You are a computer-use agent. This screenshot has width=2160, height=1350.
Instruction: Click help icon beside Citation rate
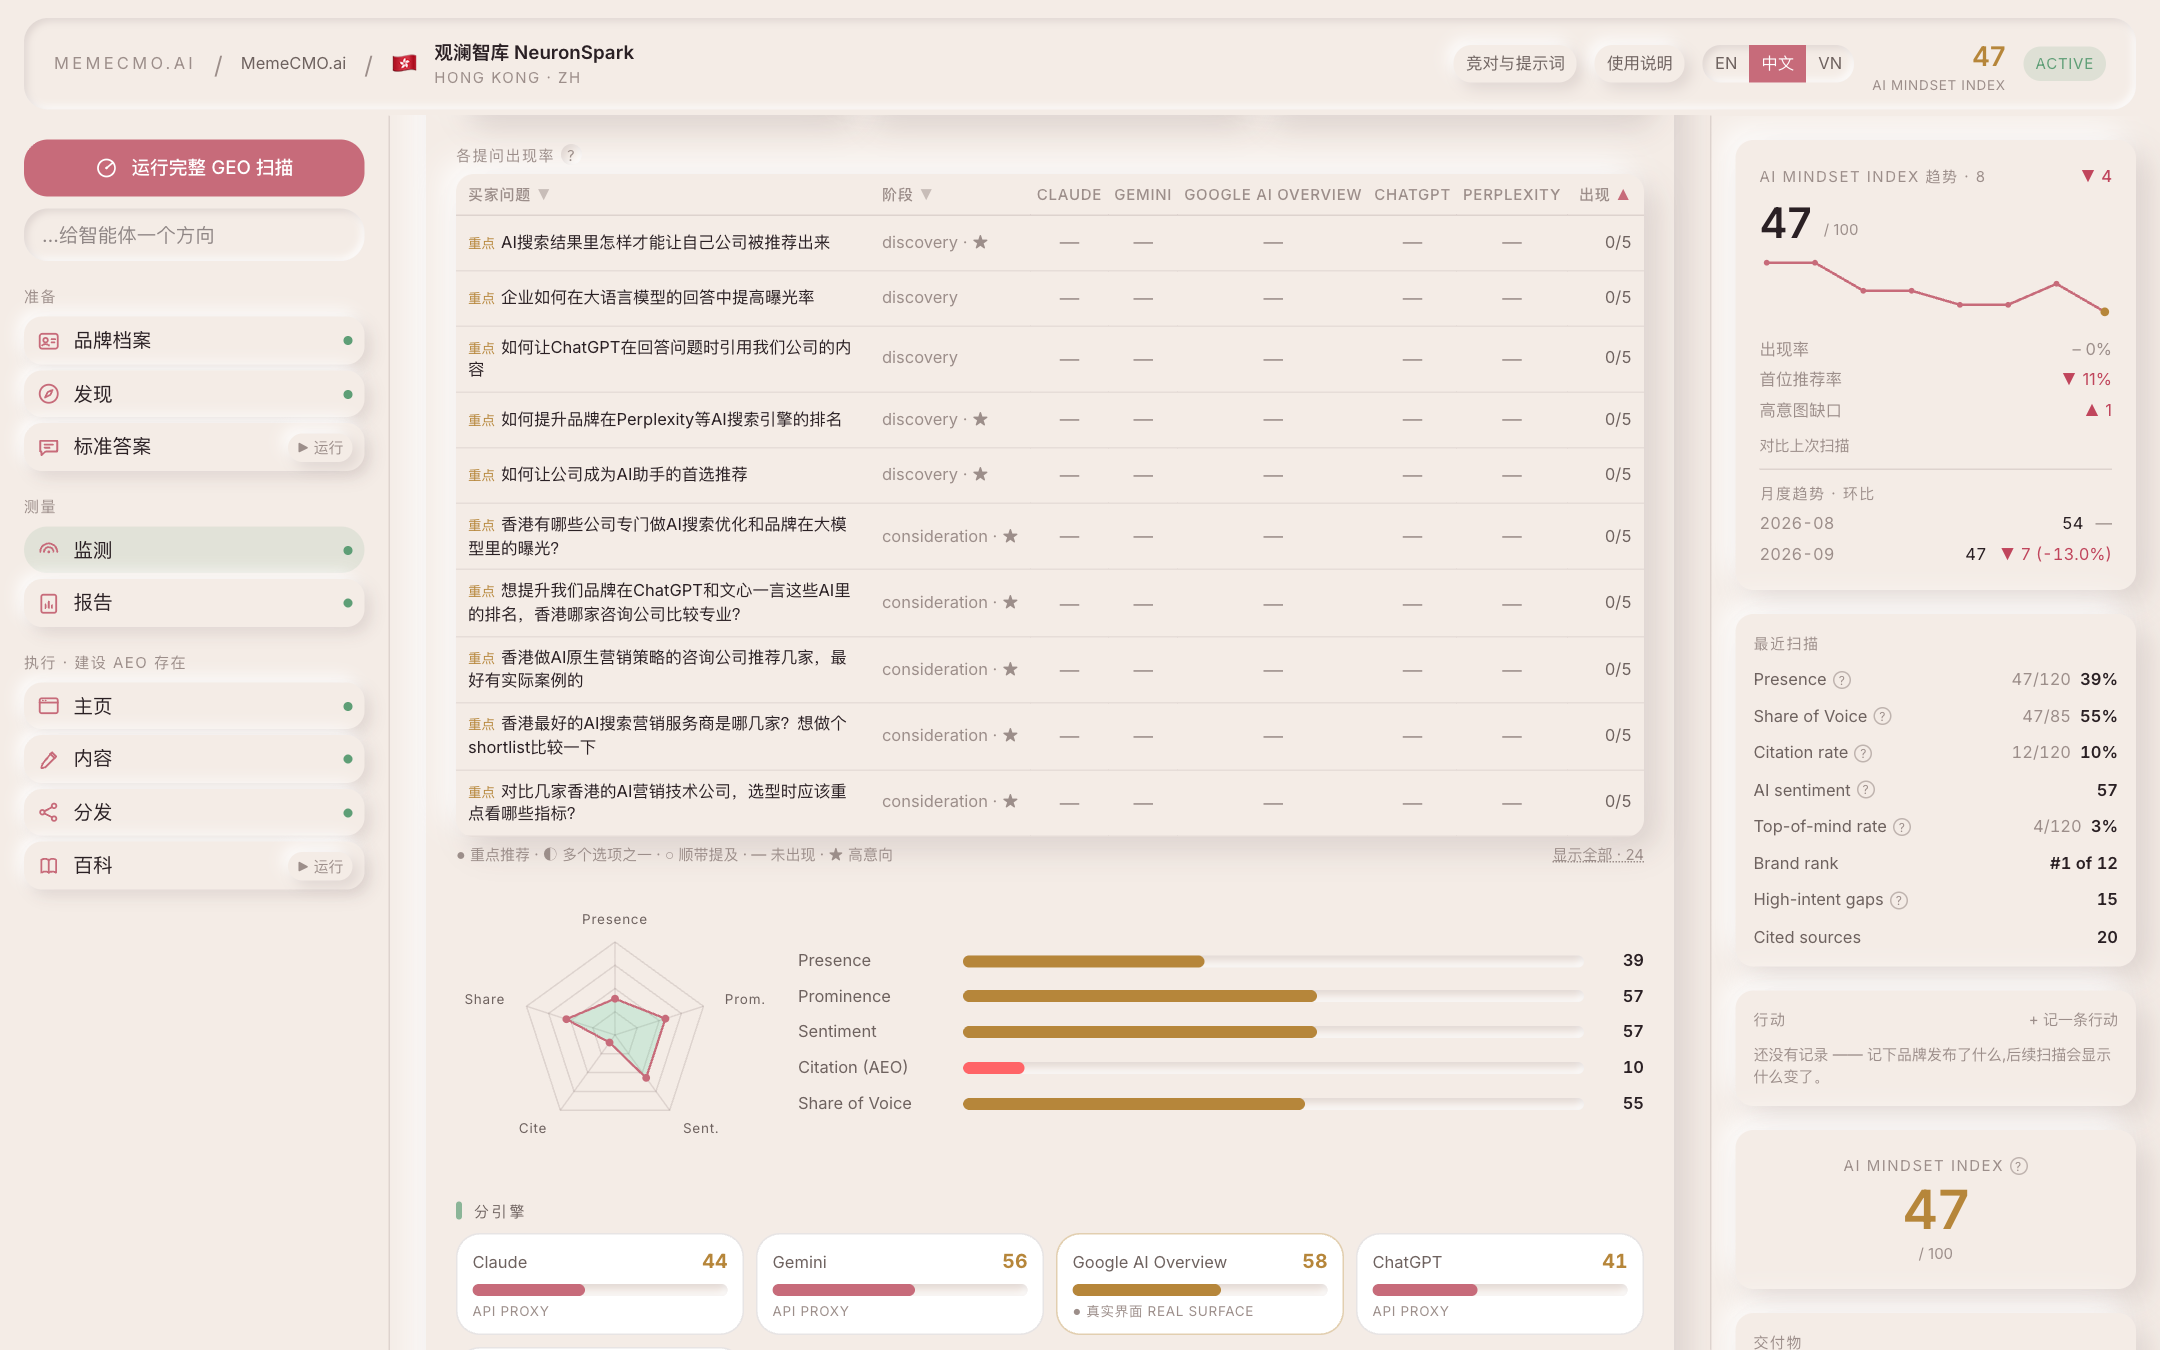(x=1863, y=753)
